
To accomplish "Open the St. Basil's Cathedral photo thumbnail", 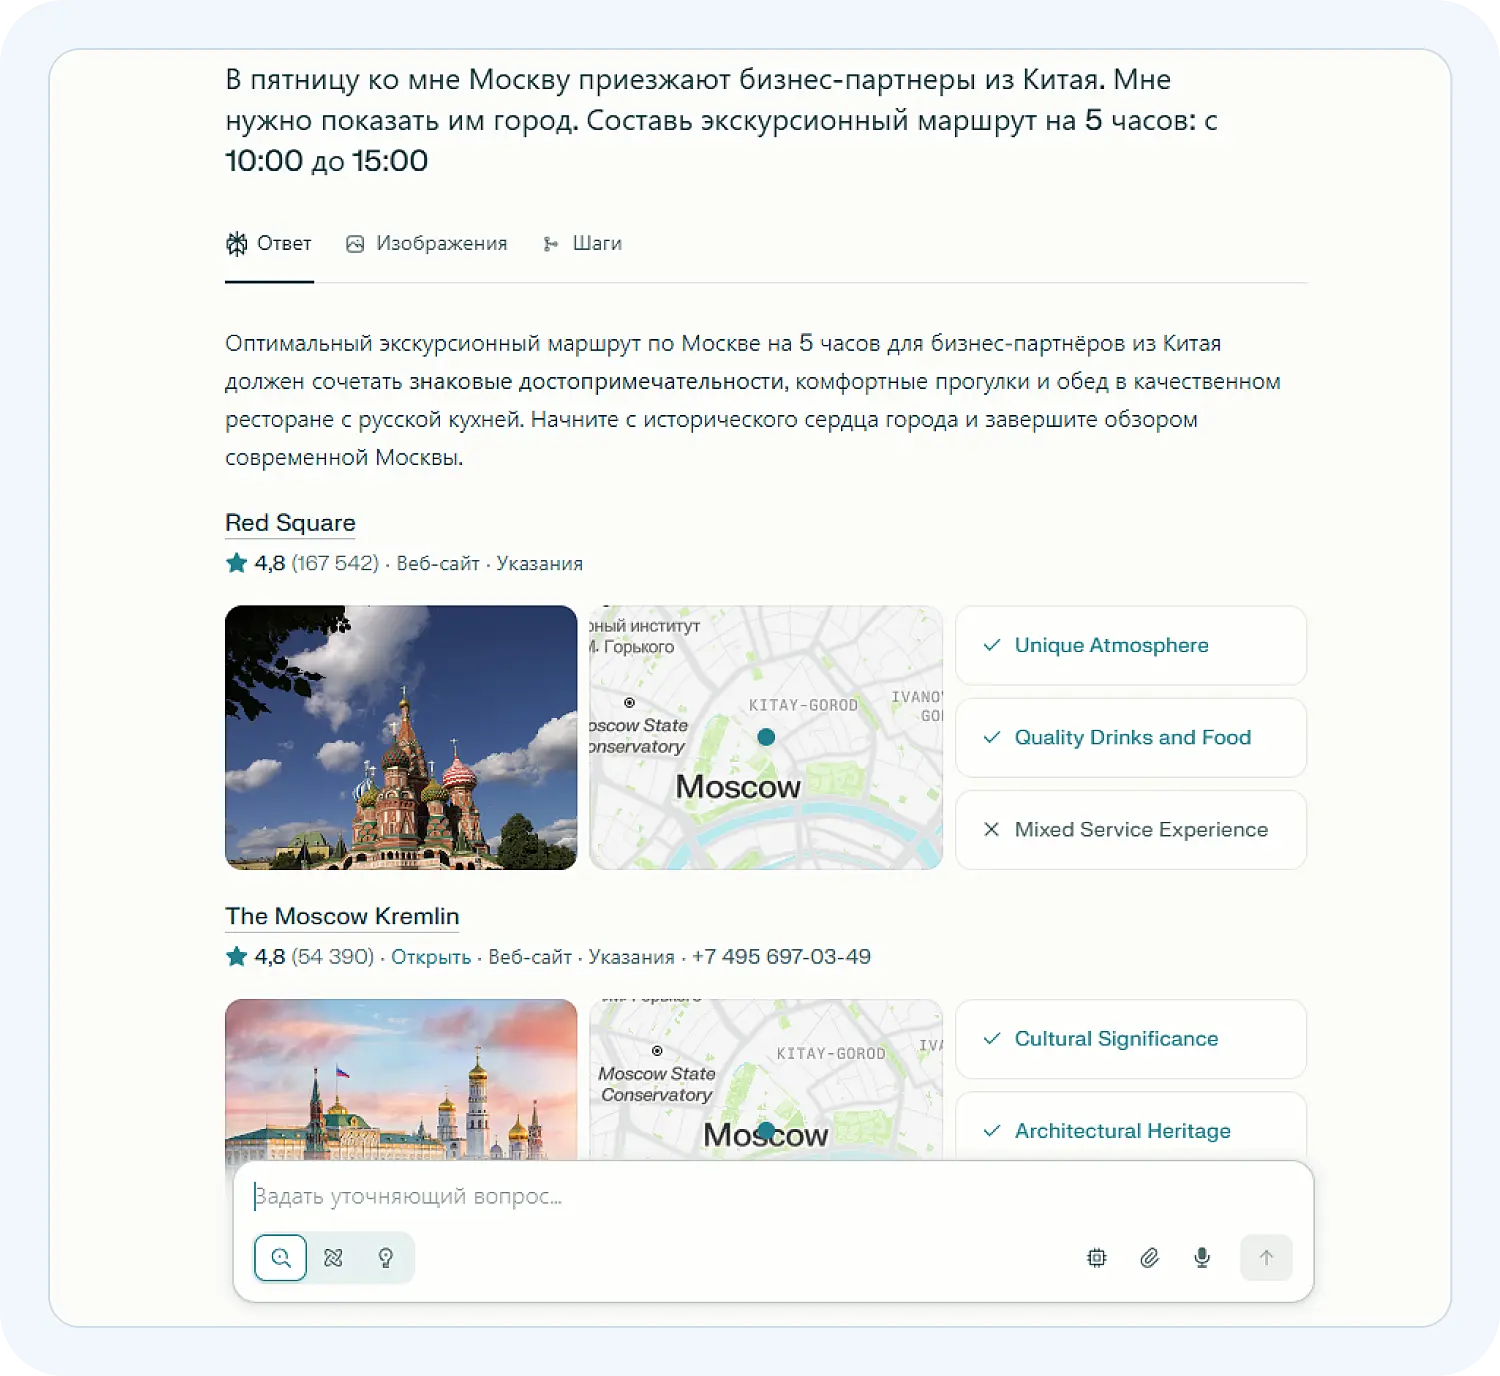I will [x=401, y=737].
